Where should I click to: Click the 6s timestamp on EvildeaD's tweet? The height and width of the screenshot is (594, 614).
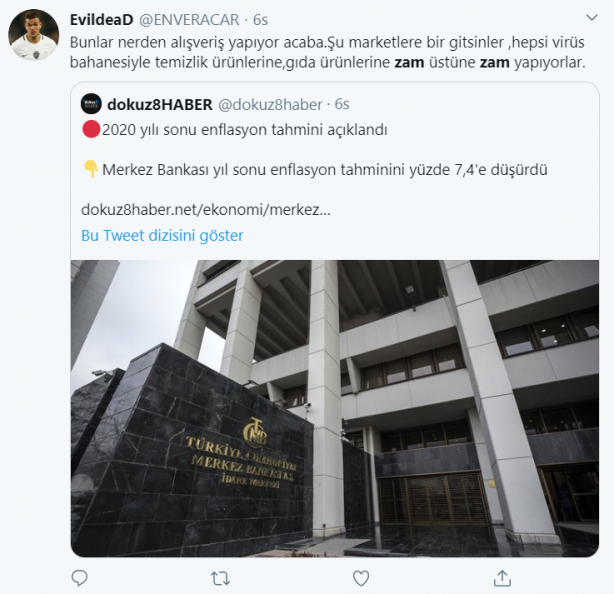point(260,20)
